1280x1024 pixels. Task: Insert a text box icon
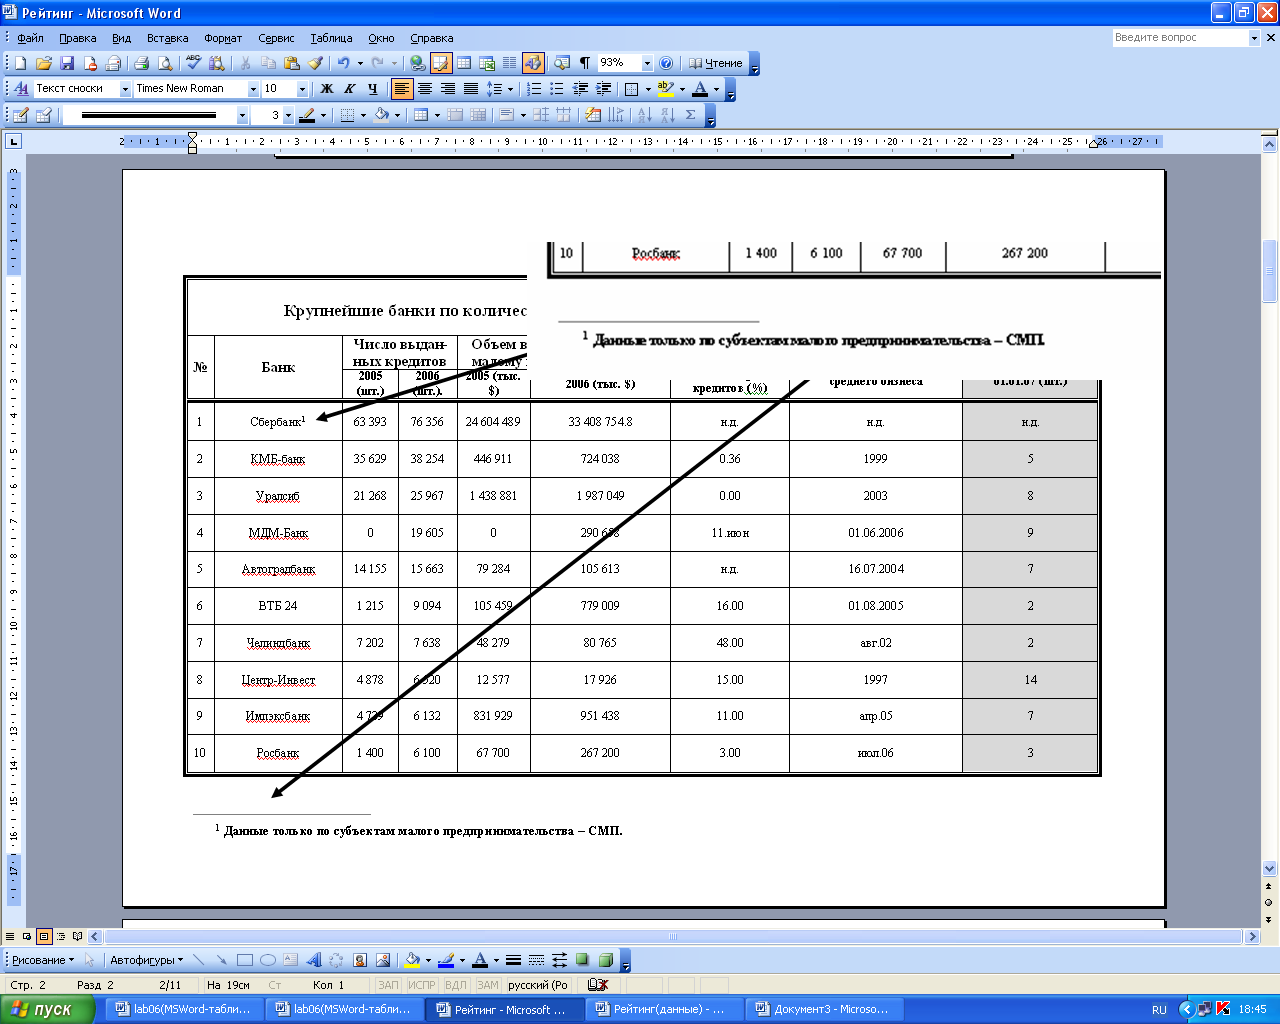click(291, 960)
